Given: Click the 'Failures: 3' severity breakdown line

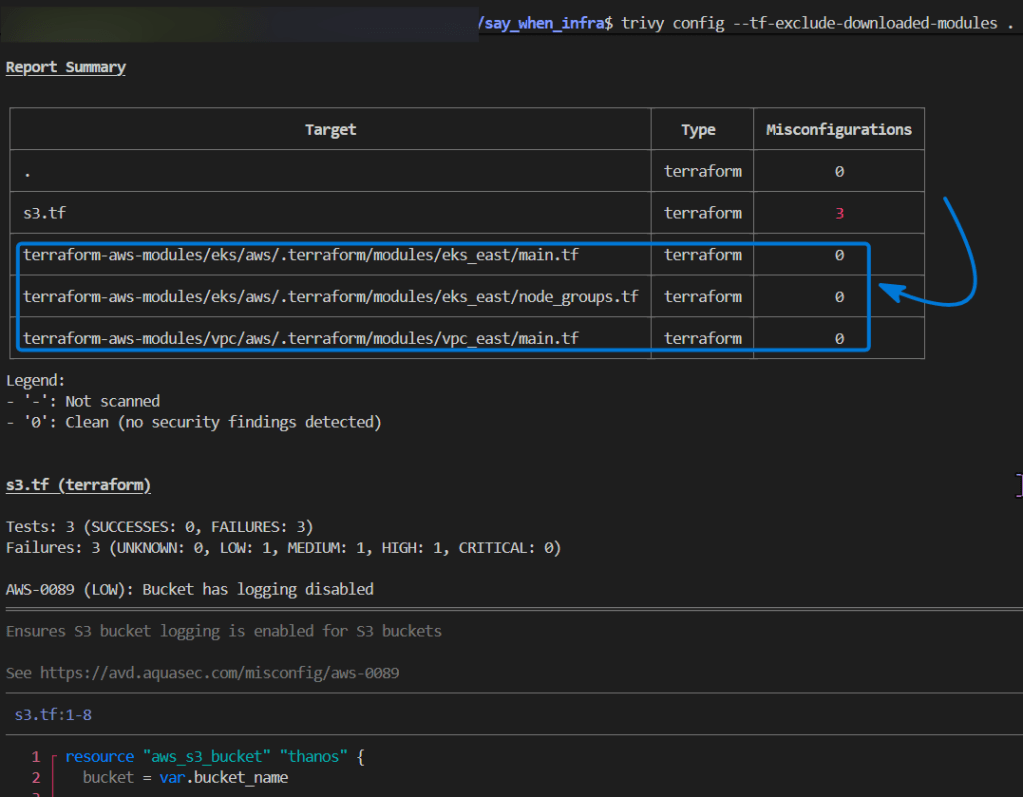Looking at the screenshot, I should 283,547.
